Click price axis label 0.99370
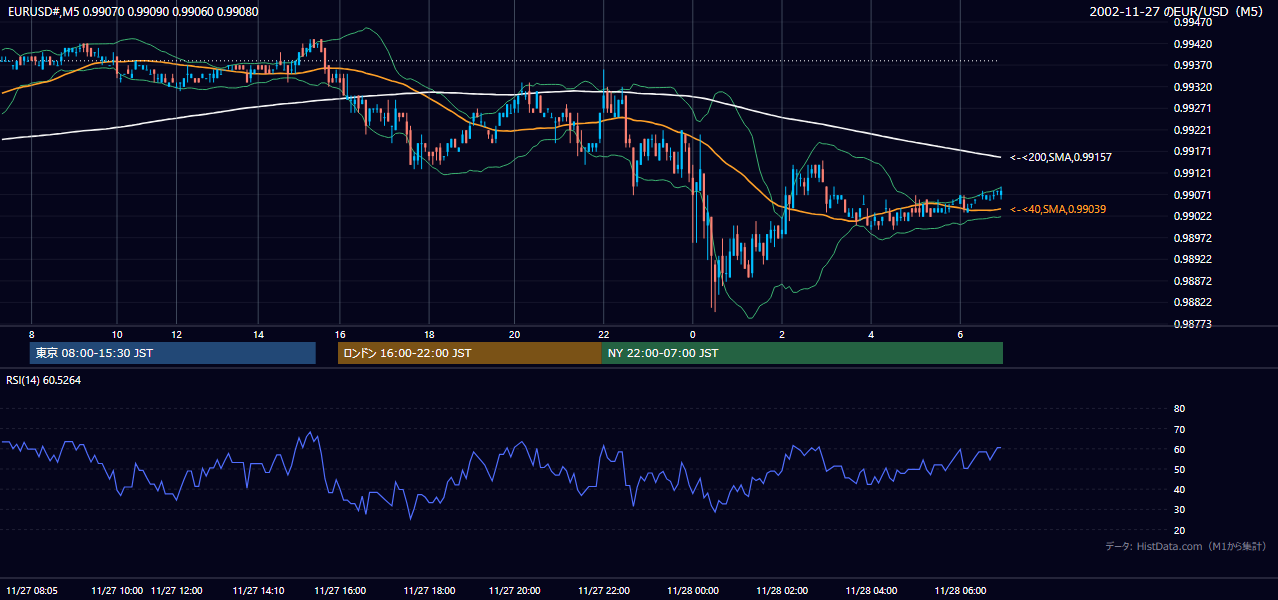Viewport: 1278px width, 600px height. pyautogui.click(x=1193, y=65)
